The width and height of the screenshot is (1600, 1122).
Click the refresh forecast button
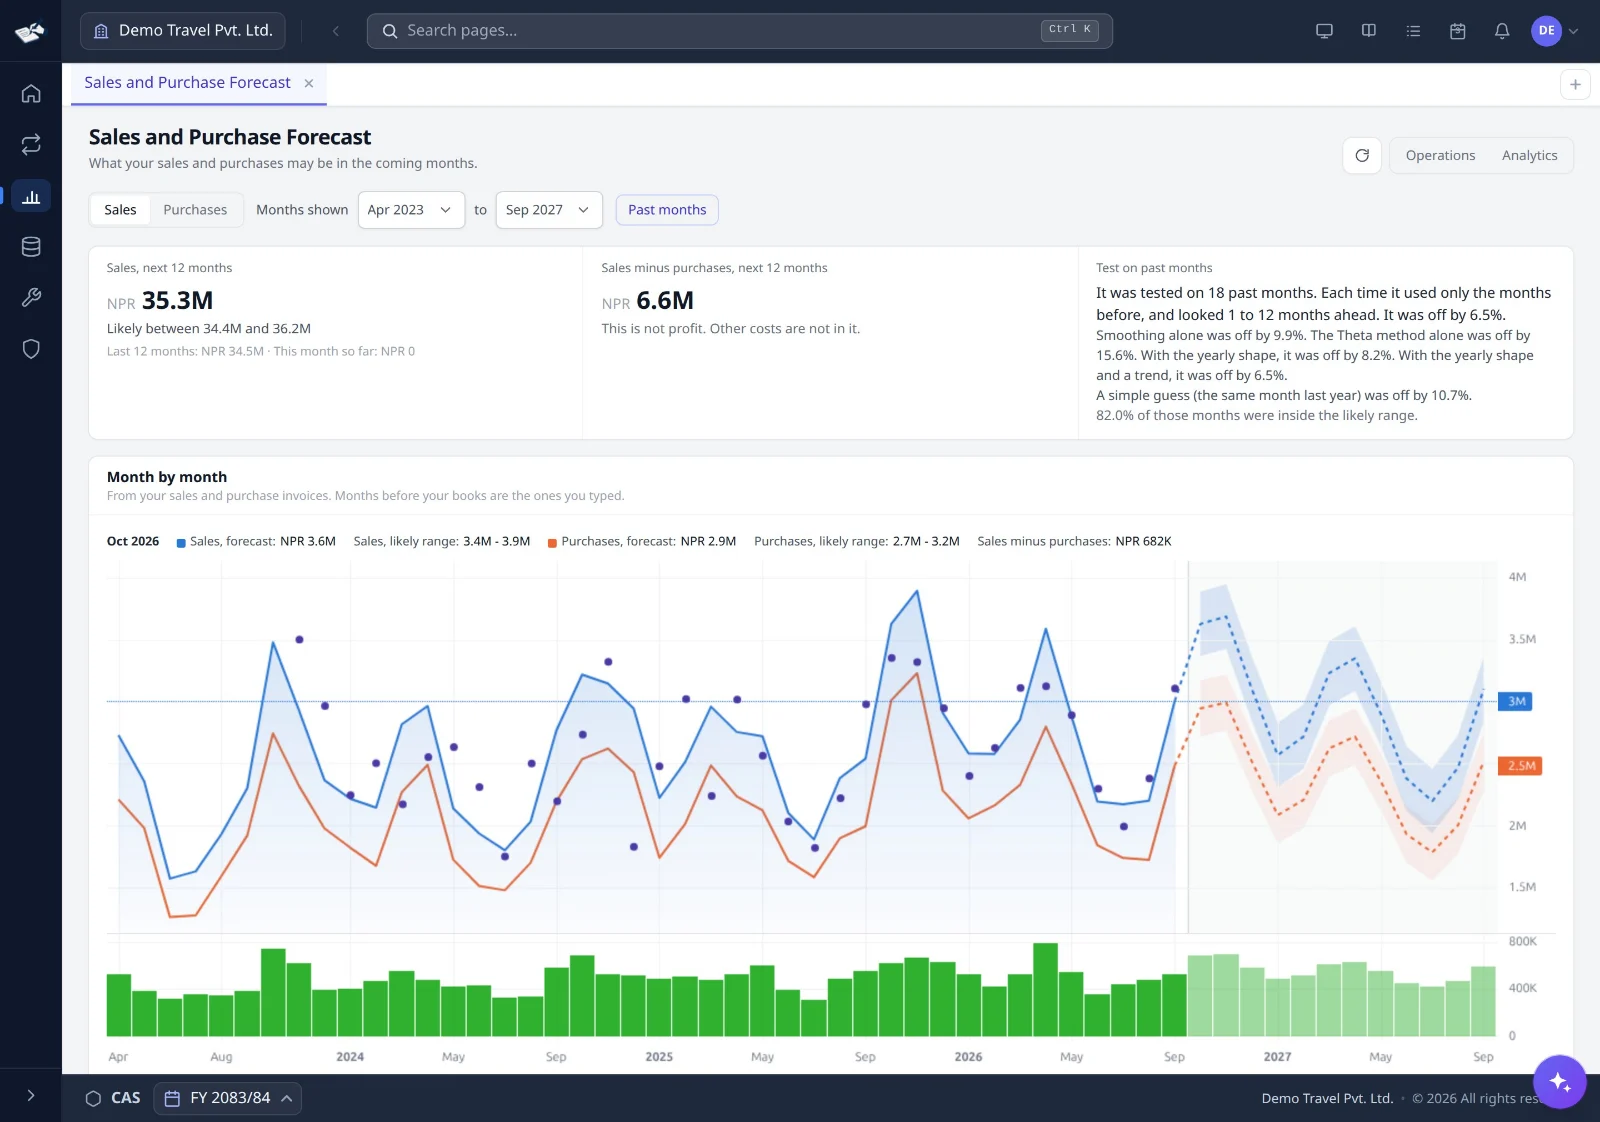click(1362, 156)
